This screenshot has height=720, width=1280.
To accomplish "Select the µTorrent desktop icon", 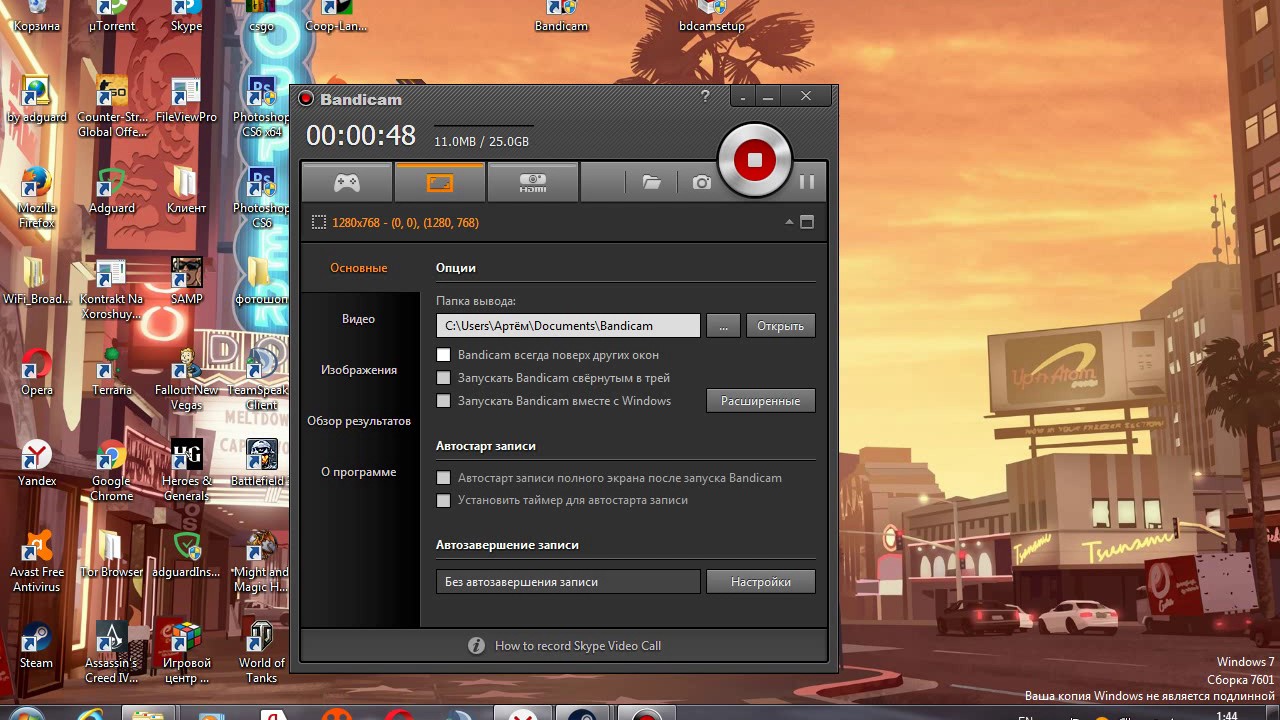I will pos(112,17).
